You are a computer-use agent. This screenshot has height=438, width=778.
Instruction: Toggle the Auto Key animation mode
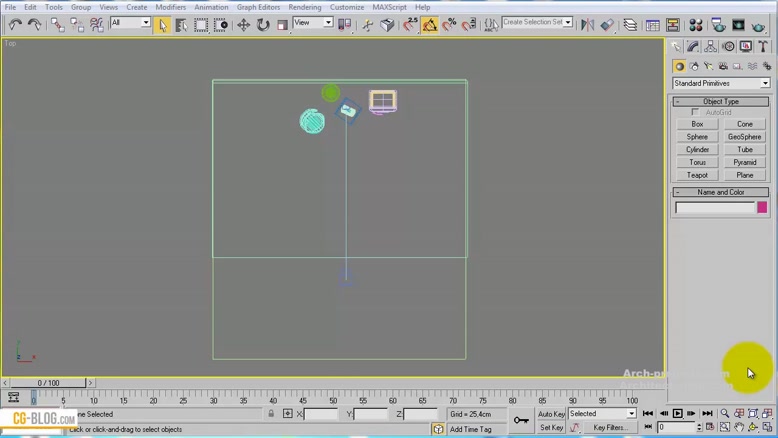pyautogui.click(x=551, y=414)
